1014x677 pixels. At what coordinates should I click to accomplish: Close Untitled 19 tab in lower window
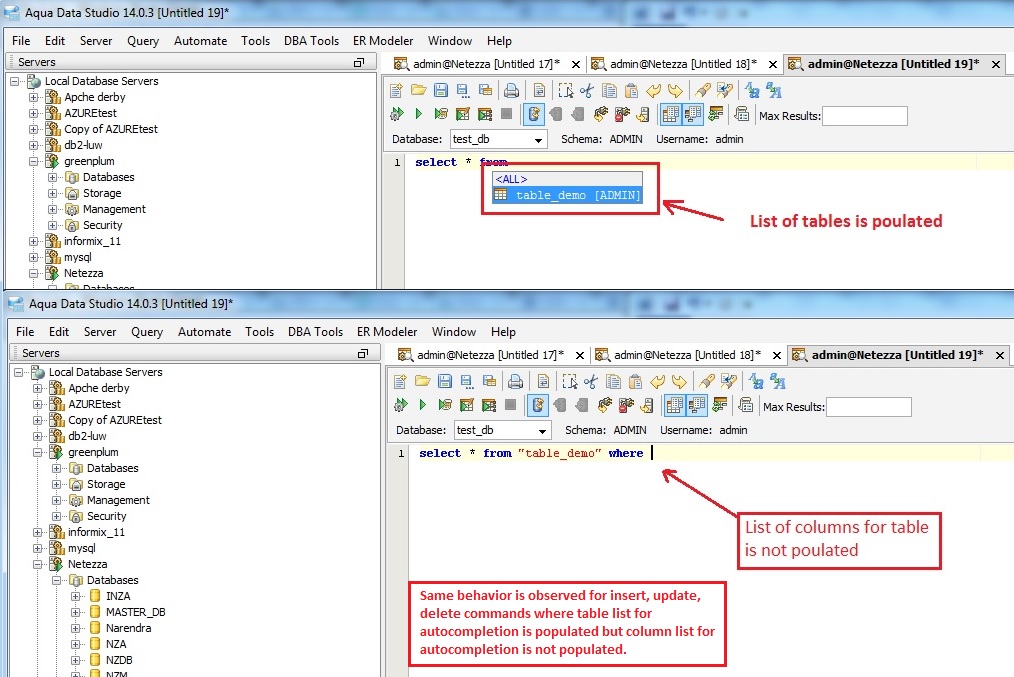[999, 356]
